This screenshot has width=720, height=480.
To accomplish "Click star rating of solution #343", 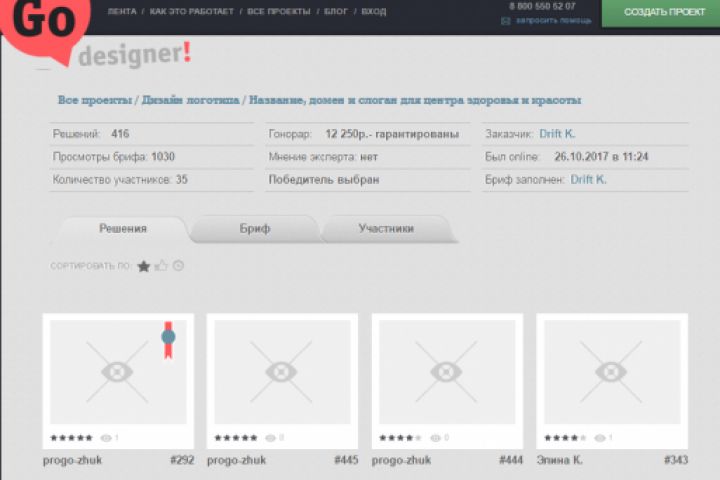I will tap(565, 438).
